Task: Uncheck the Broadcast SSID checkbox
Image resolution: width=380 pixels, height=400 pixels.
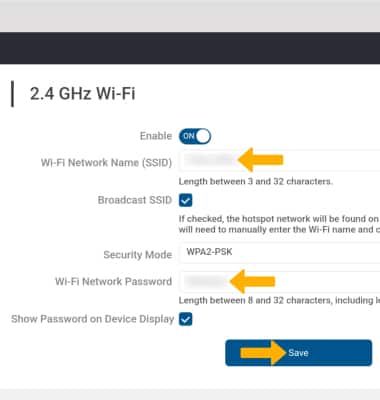Action: [186, 200]
